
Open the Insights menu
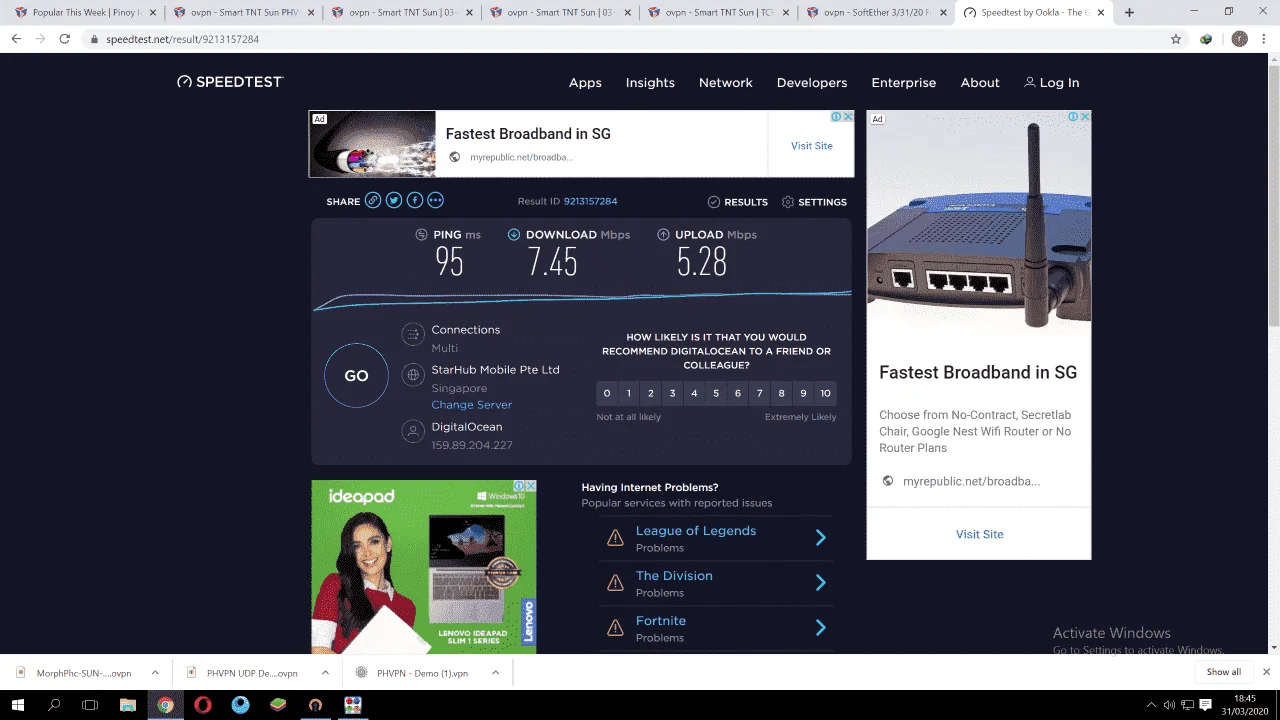click(x=650, y=83)
